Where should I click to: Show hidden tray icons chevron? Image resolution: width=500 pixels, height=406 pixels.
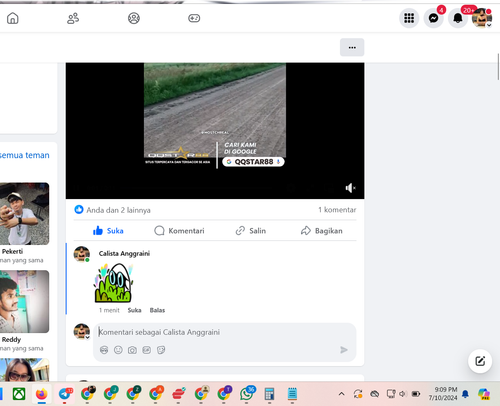pyautogui.click(x=341, y=394)
